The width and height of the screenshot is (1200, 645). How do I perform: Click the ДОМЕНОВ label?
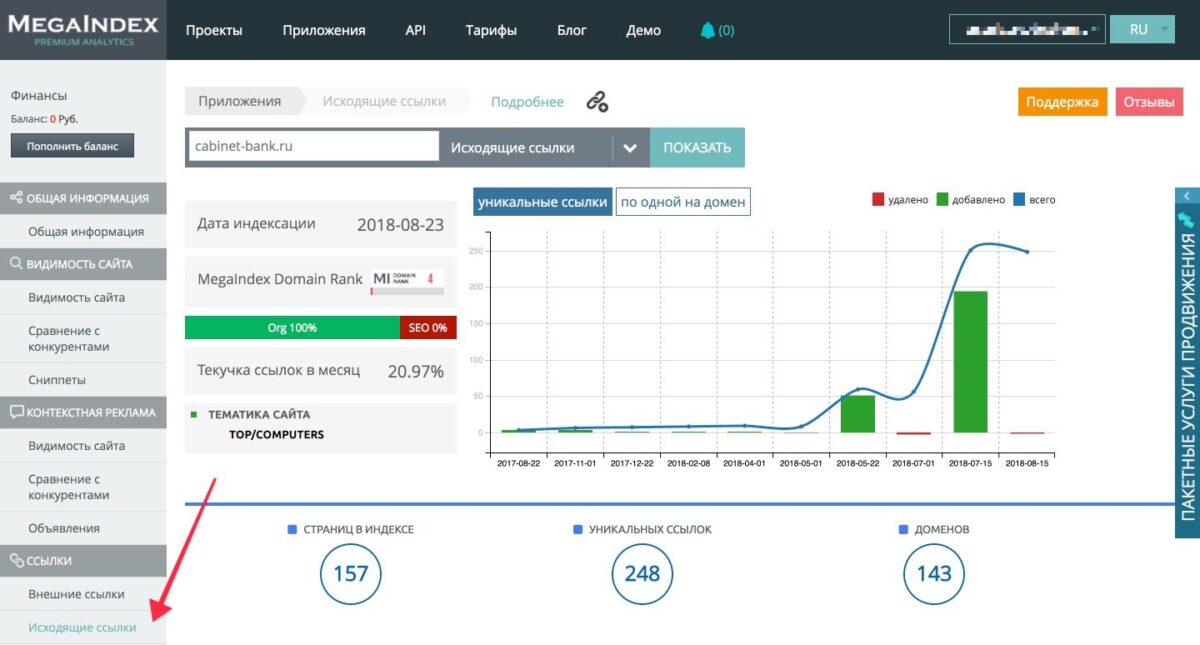[x=942, y=529]
